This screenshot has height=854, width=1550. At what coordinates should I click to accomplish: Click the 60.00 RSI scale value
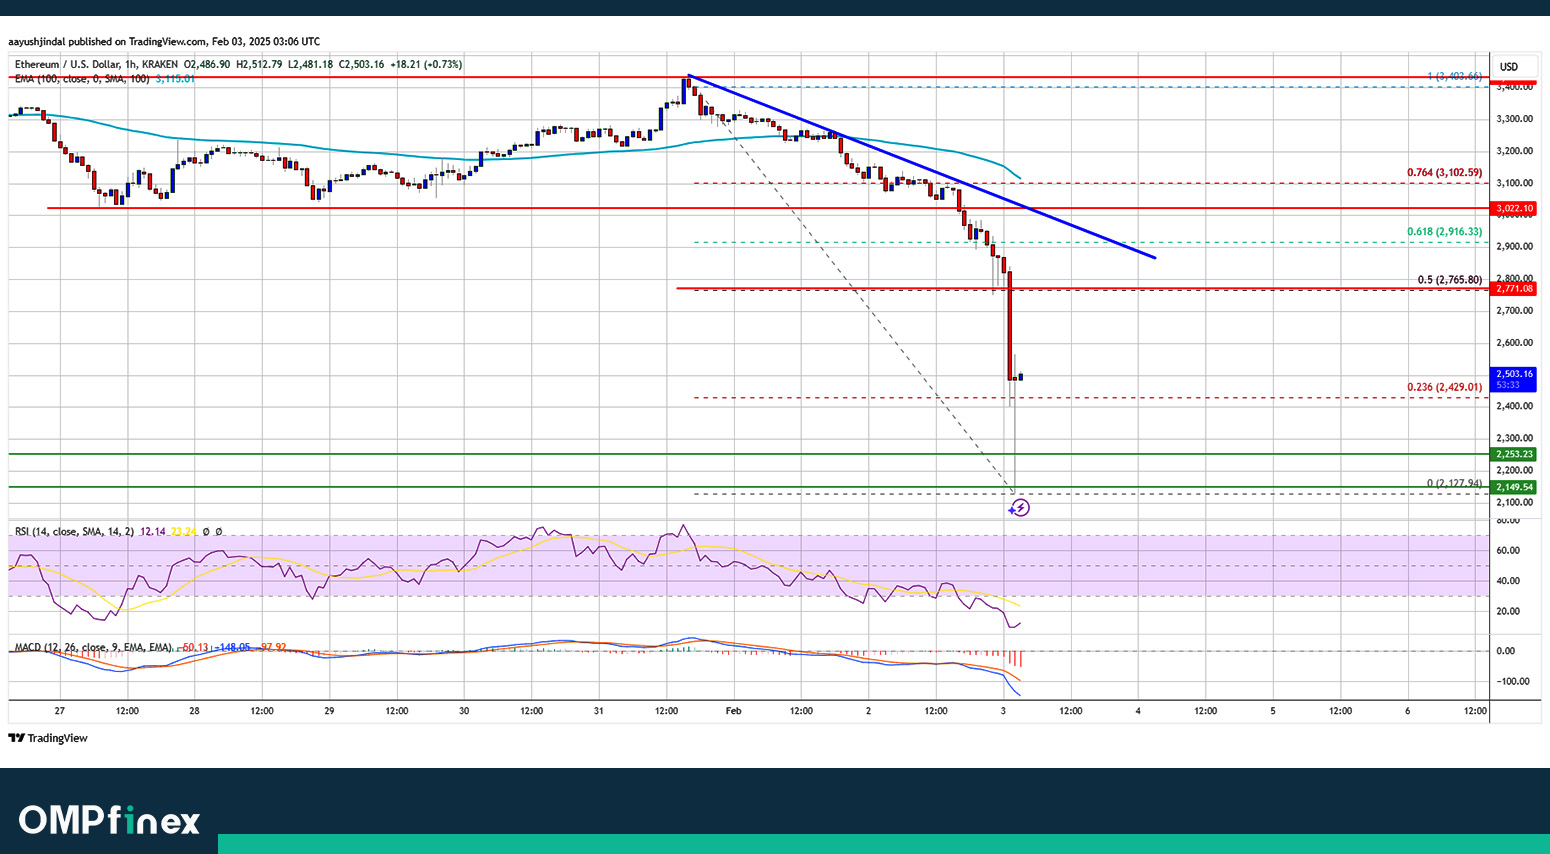point(1508,551)
